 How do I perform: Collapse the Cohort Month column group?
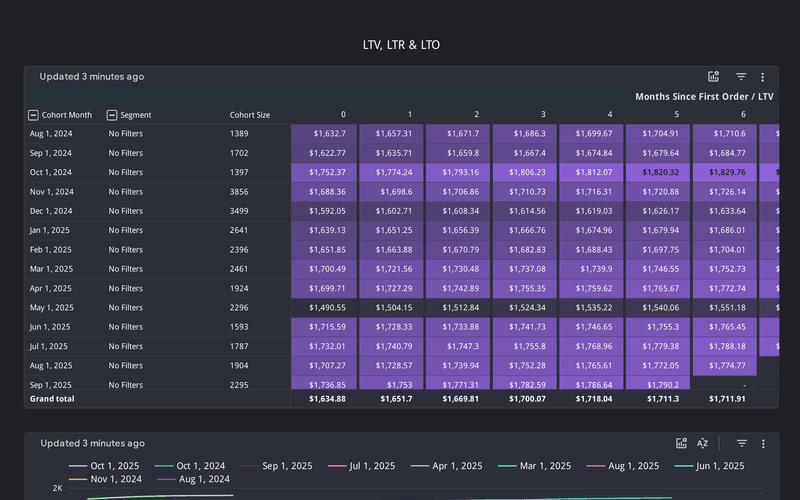(33, 115)
